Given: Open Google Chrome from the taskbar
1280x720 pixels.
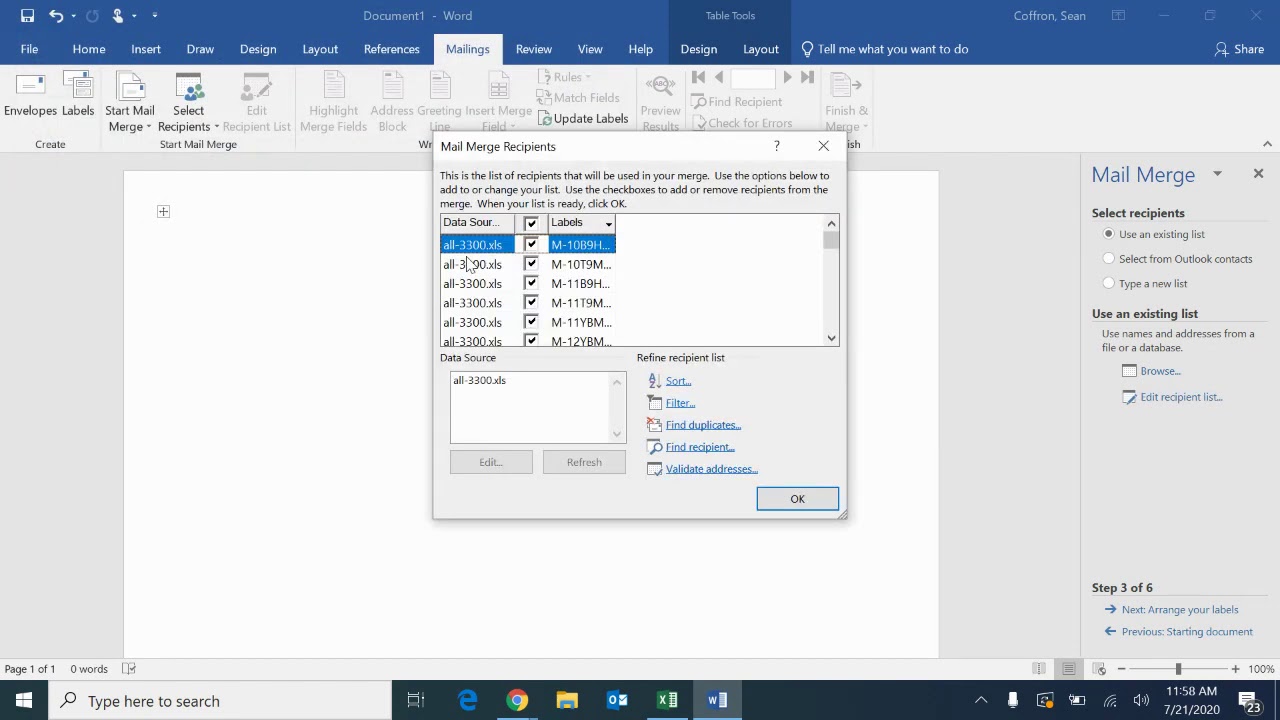Looking at the screenshot, I should tap(517, 701).
